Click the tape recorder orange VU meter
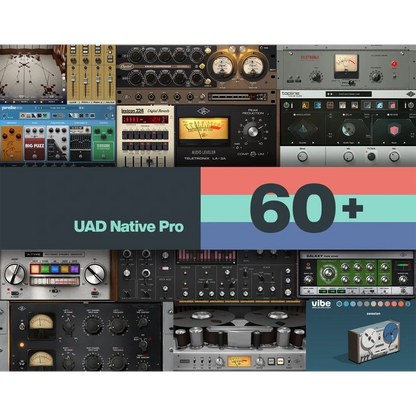Screen dimensions: 416x416 pos(239,361)
